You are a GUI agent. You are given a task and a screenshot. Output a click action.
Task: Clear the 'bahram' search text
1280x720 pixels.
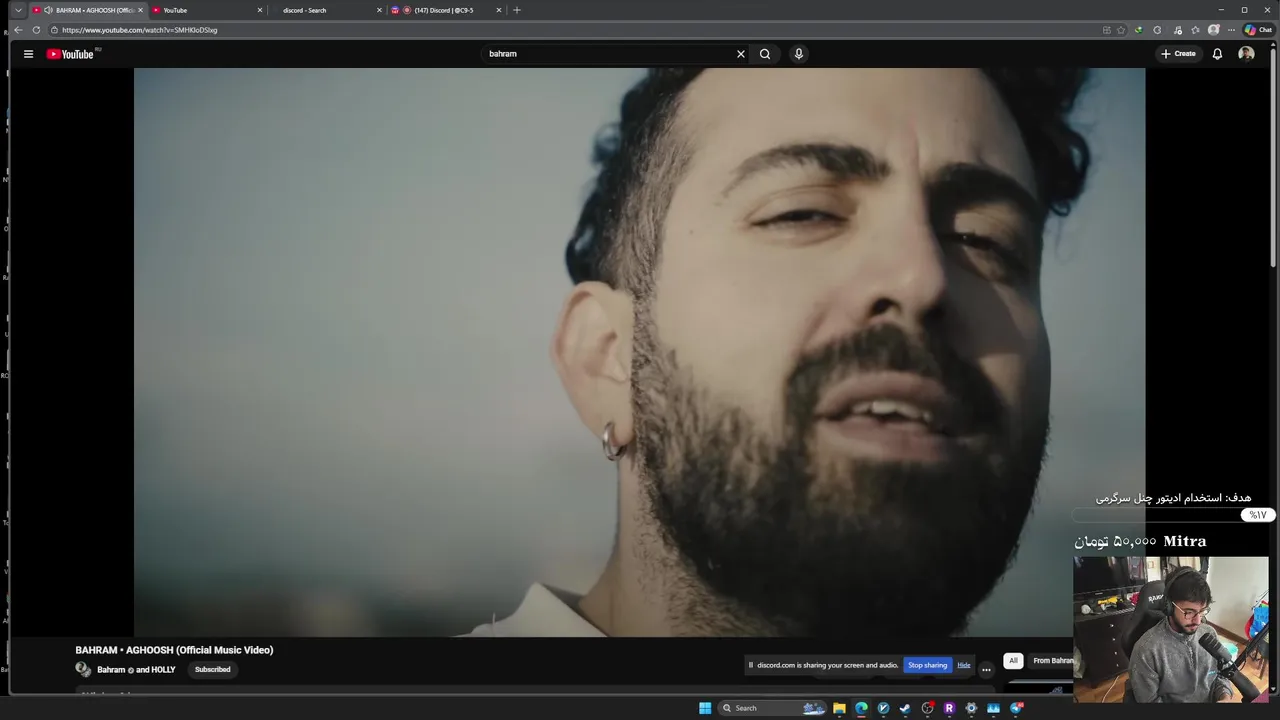click(x=741, y=54)
